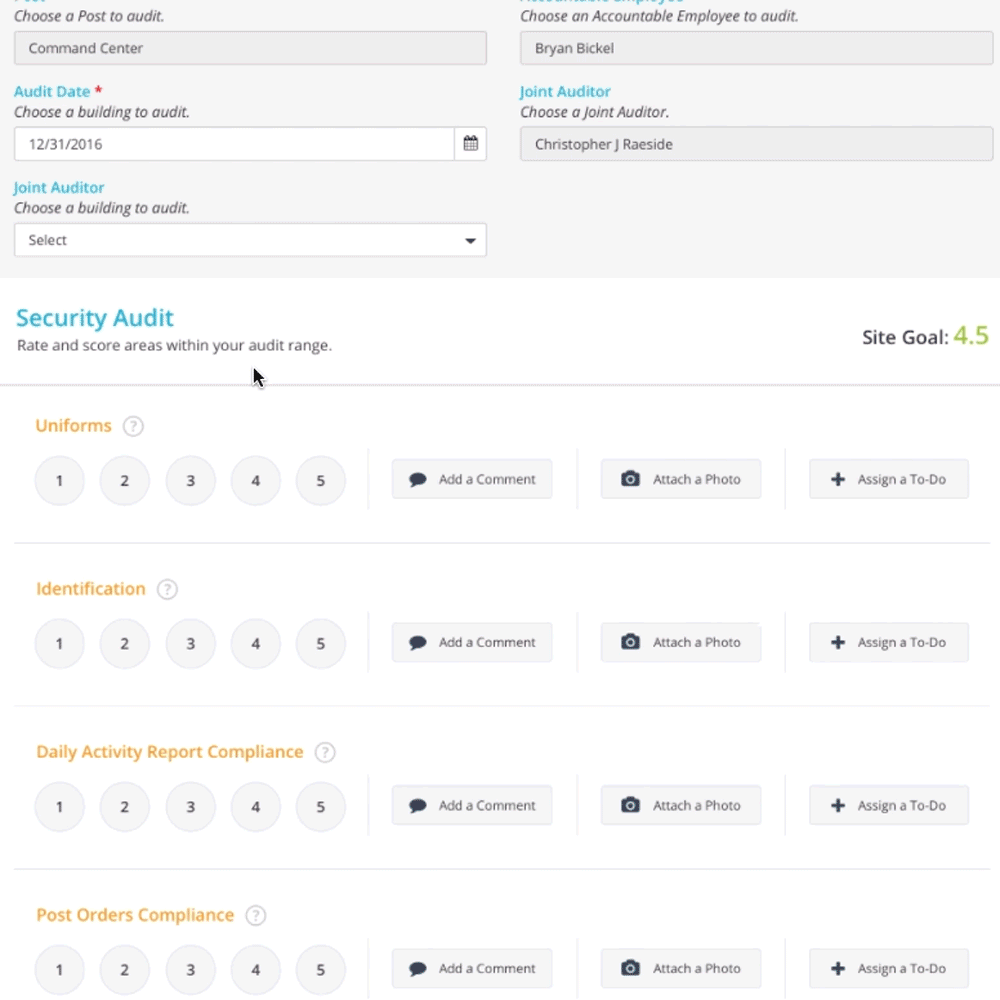Open the Audit Date calendar picker
The width and height of the screenshot is (1000, 1000).
click(x=471, y=144)
